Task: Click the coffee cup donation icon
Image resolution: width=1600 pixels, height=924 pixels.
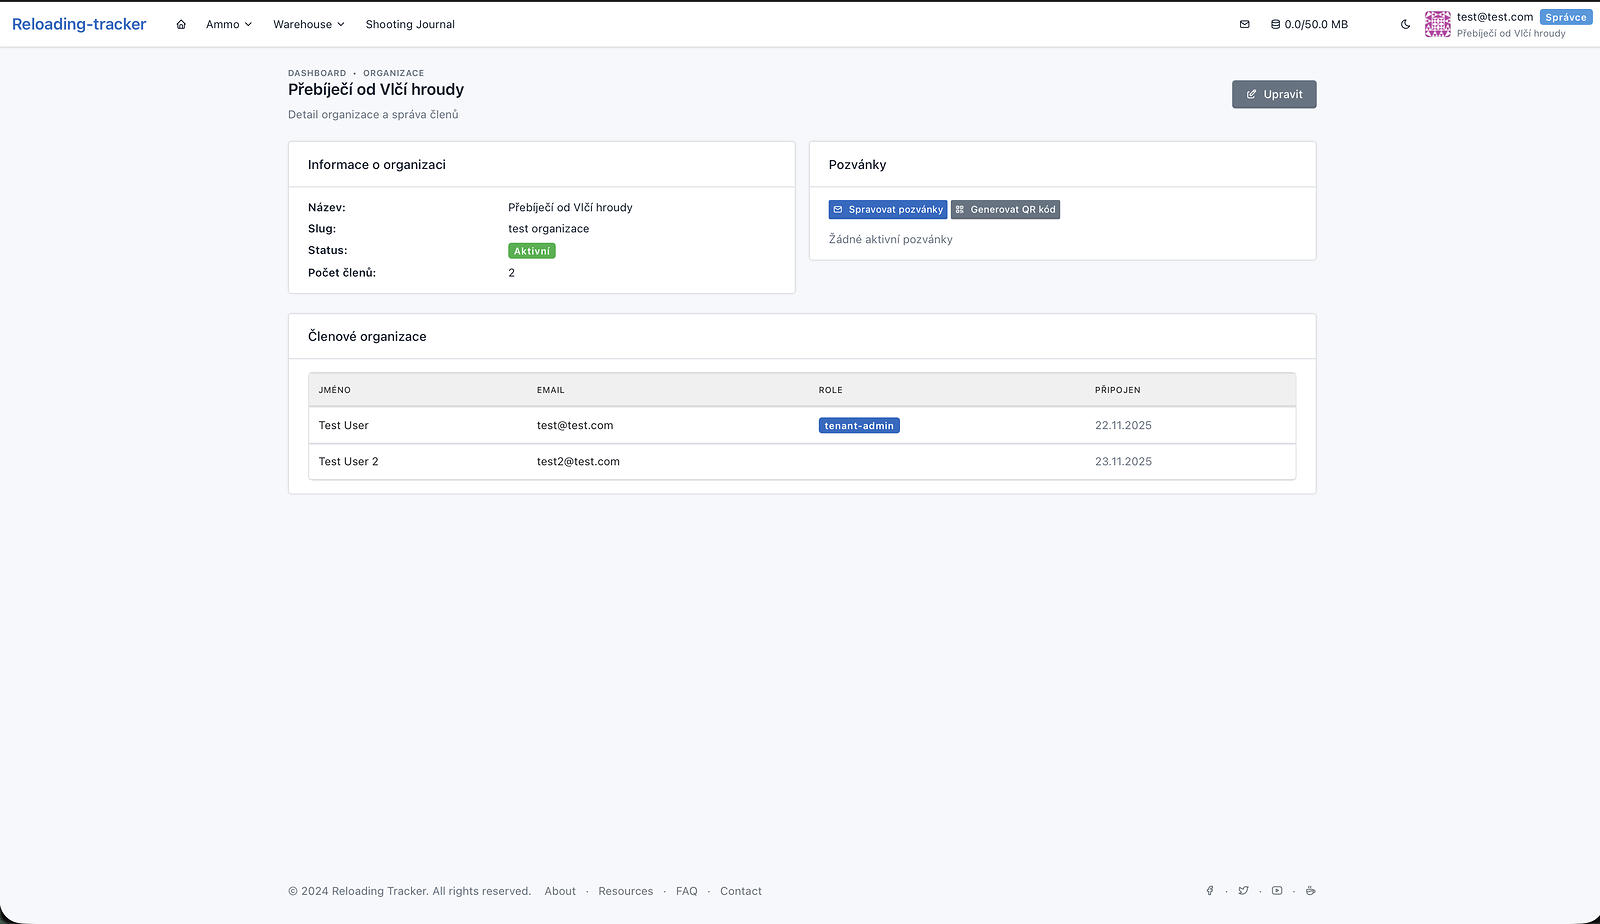Action: pos(1310,891)
